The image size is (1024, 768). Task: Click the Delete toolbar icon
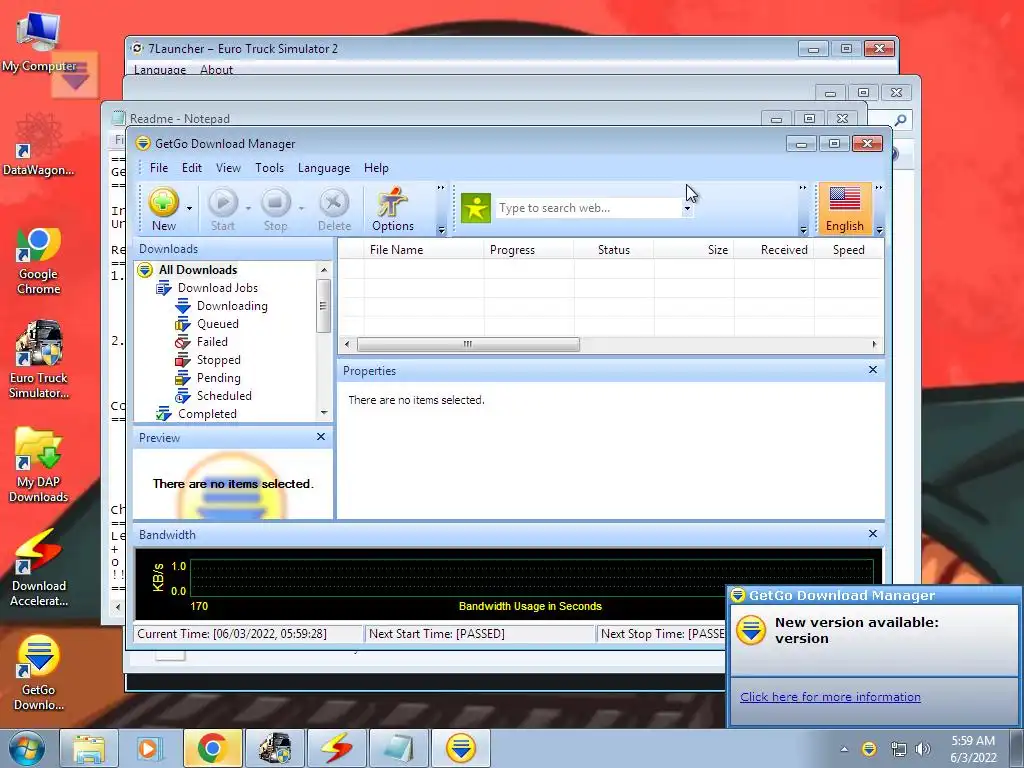pyautogui.click(x=334, y=209)
